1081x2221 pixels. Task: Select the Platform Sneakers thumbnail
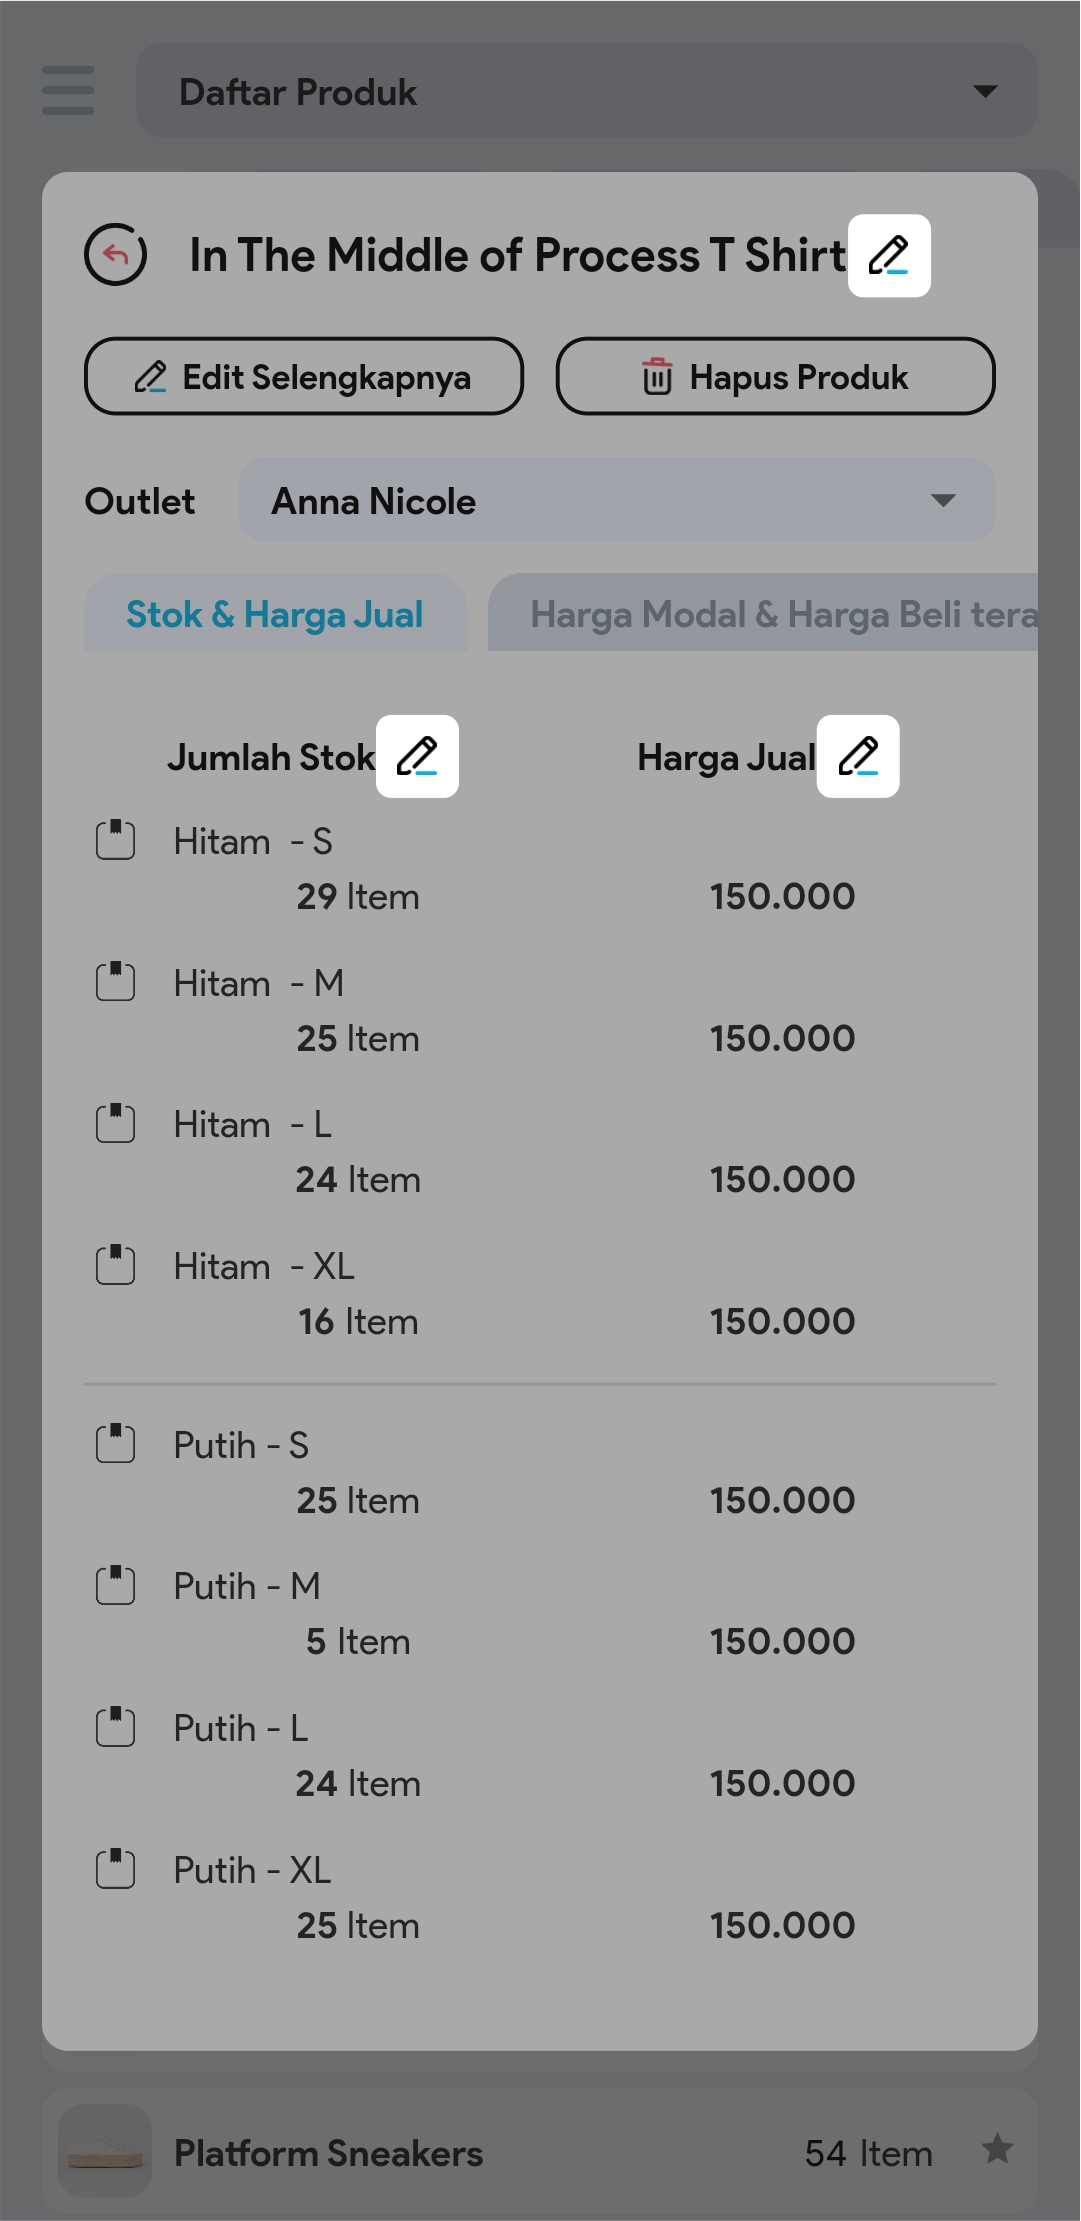(x=105, y=2151)
